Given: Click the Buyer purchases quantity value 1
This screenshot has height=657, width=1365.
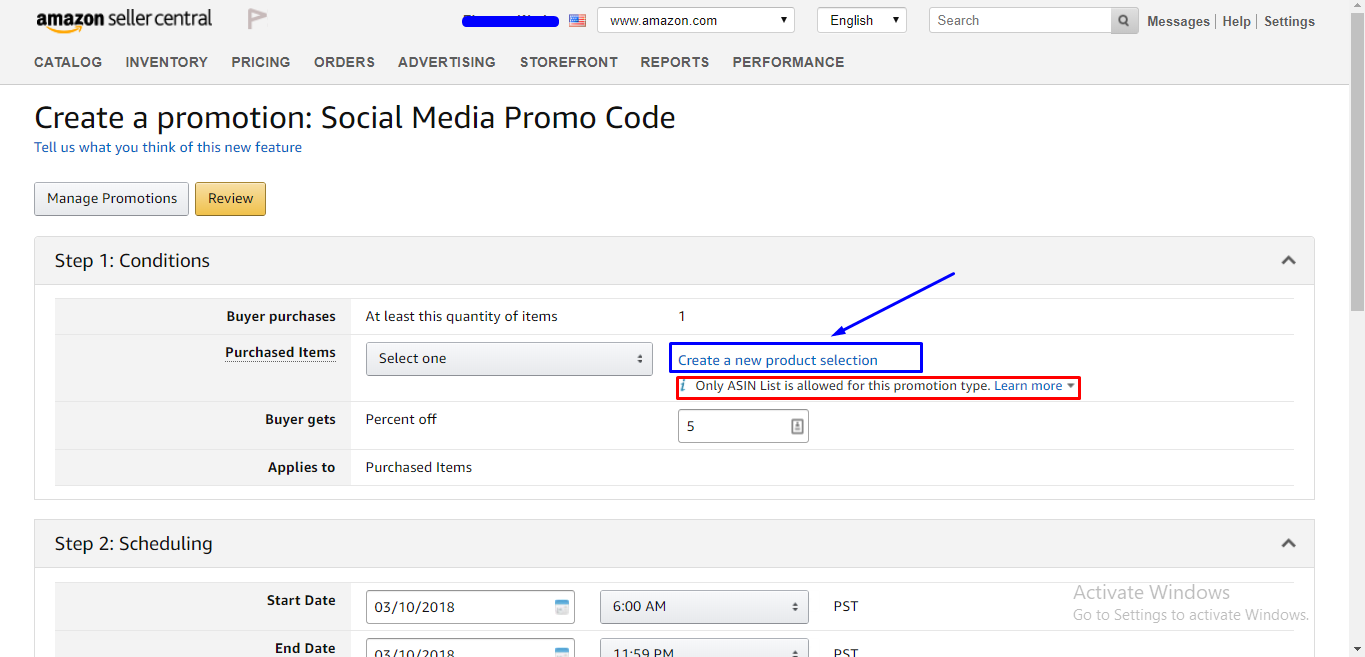Looking at the screenshot, I should [682, 316].
